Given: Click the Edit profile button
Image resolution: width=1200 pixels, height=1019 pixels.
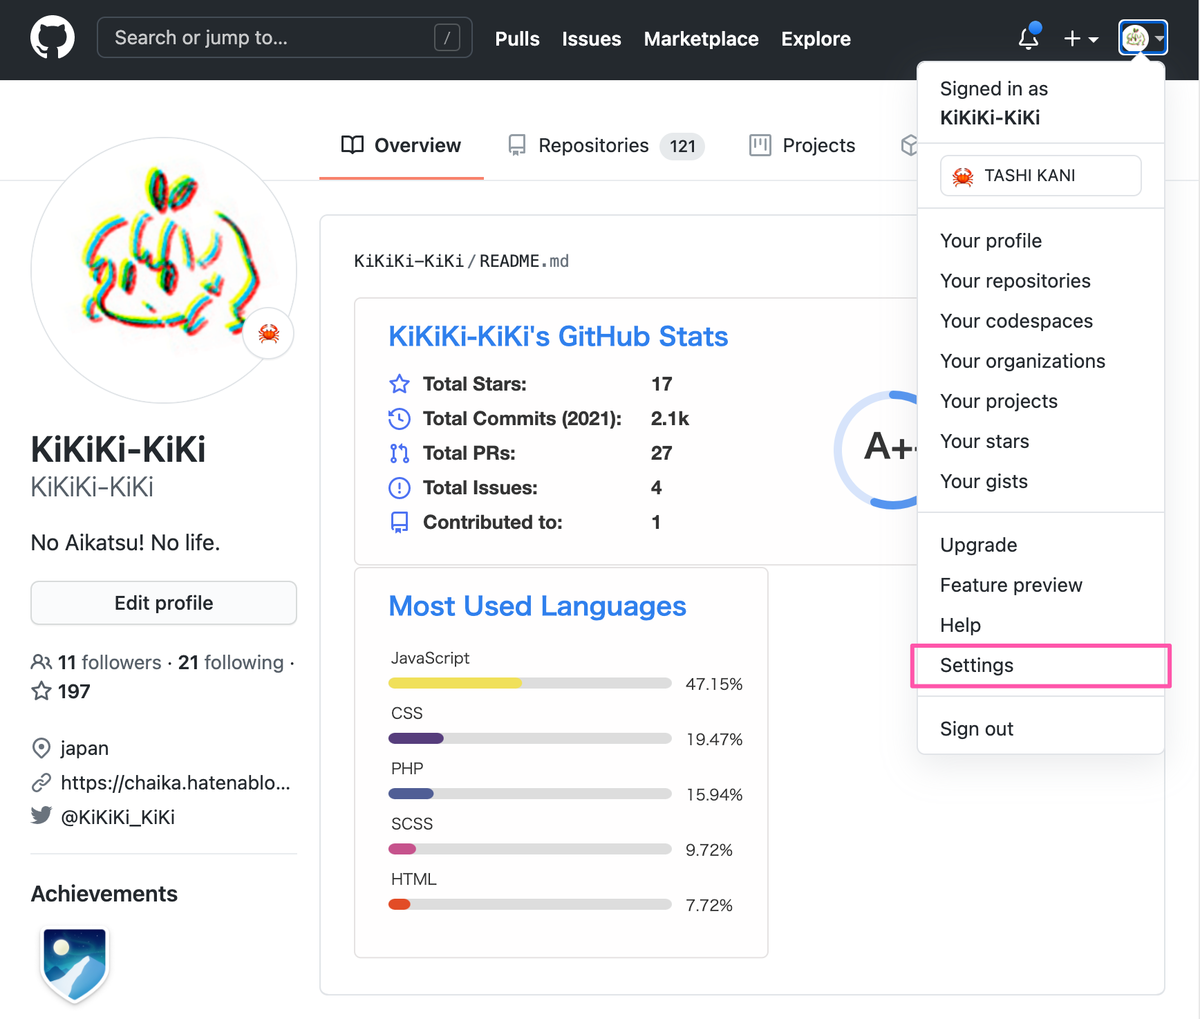Looking at the screenshot, I should [164, 603].
